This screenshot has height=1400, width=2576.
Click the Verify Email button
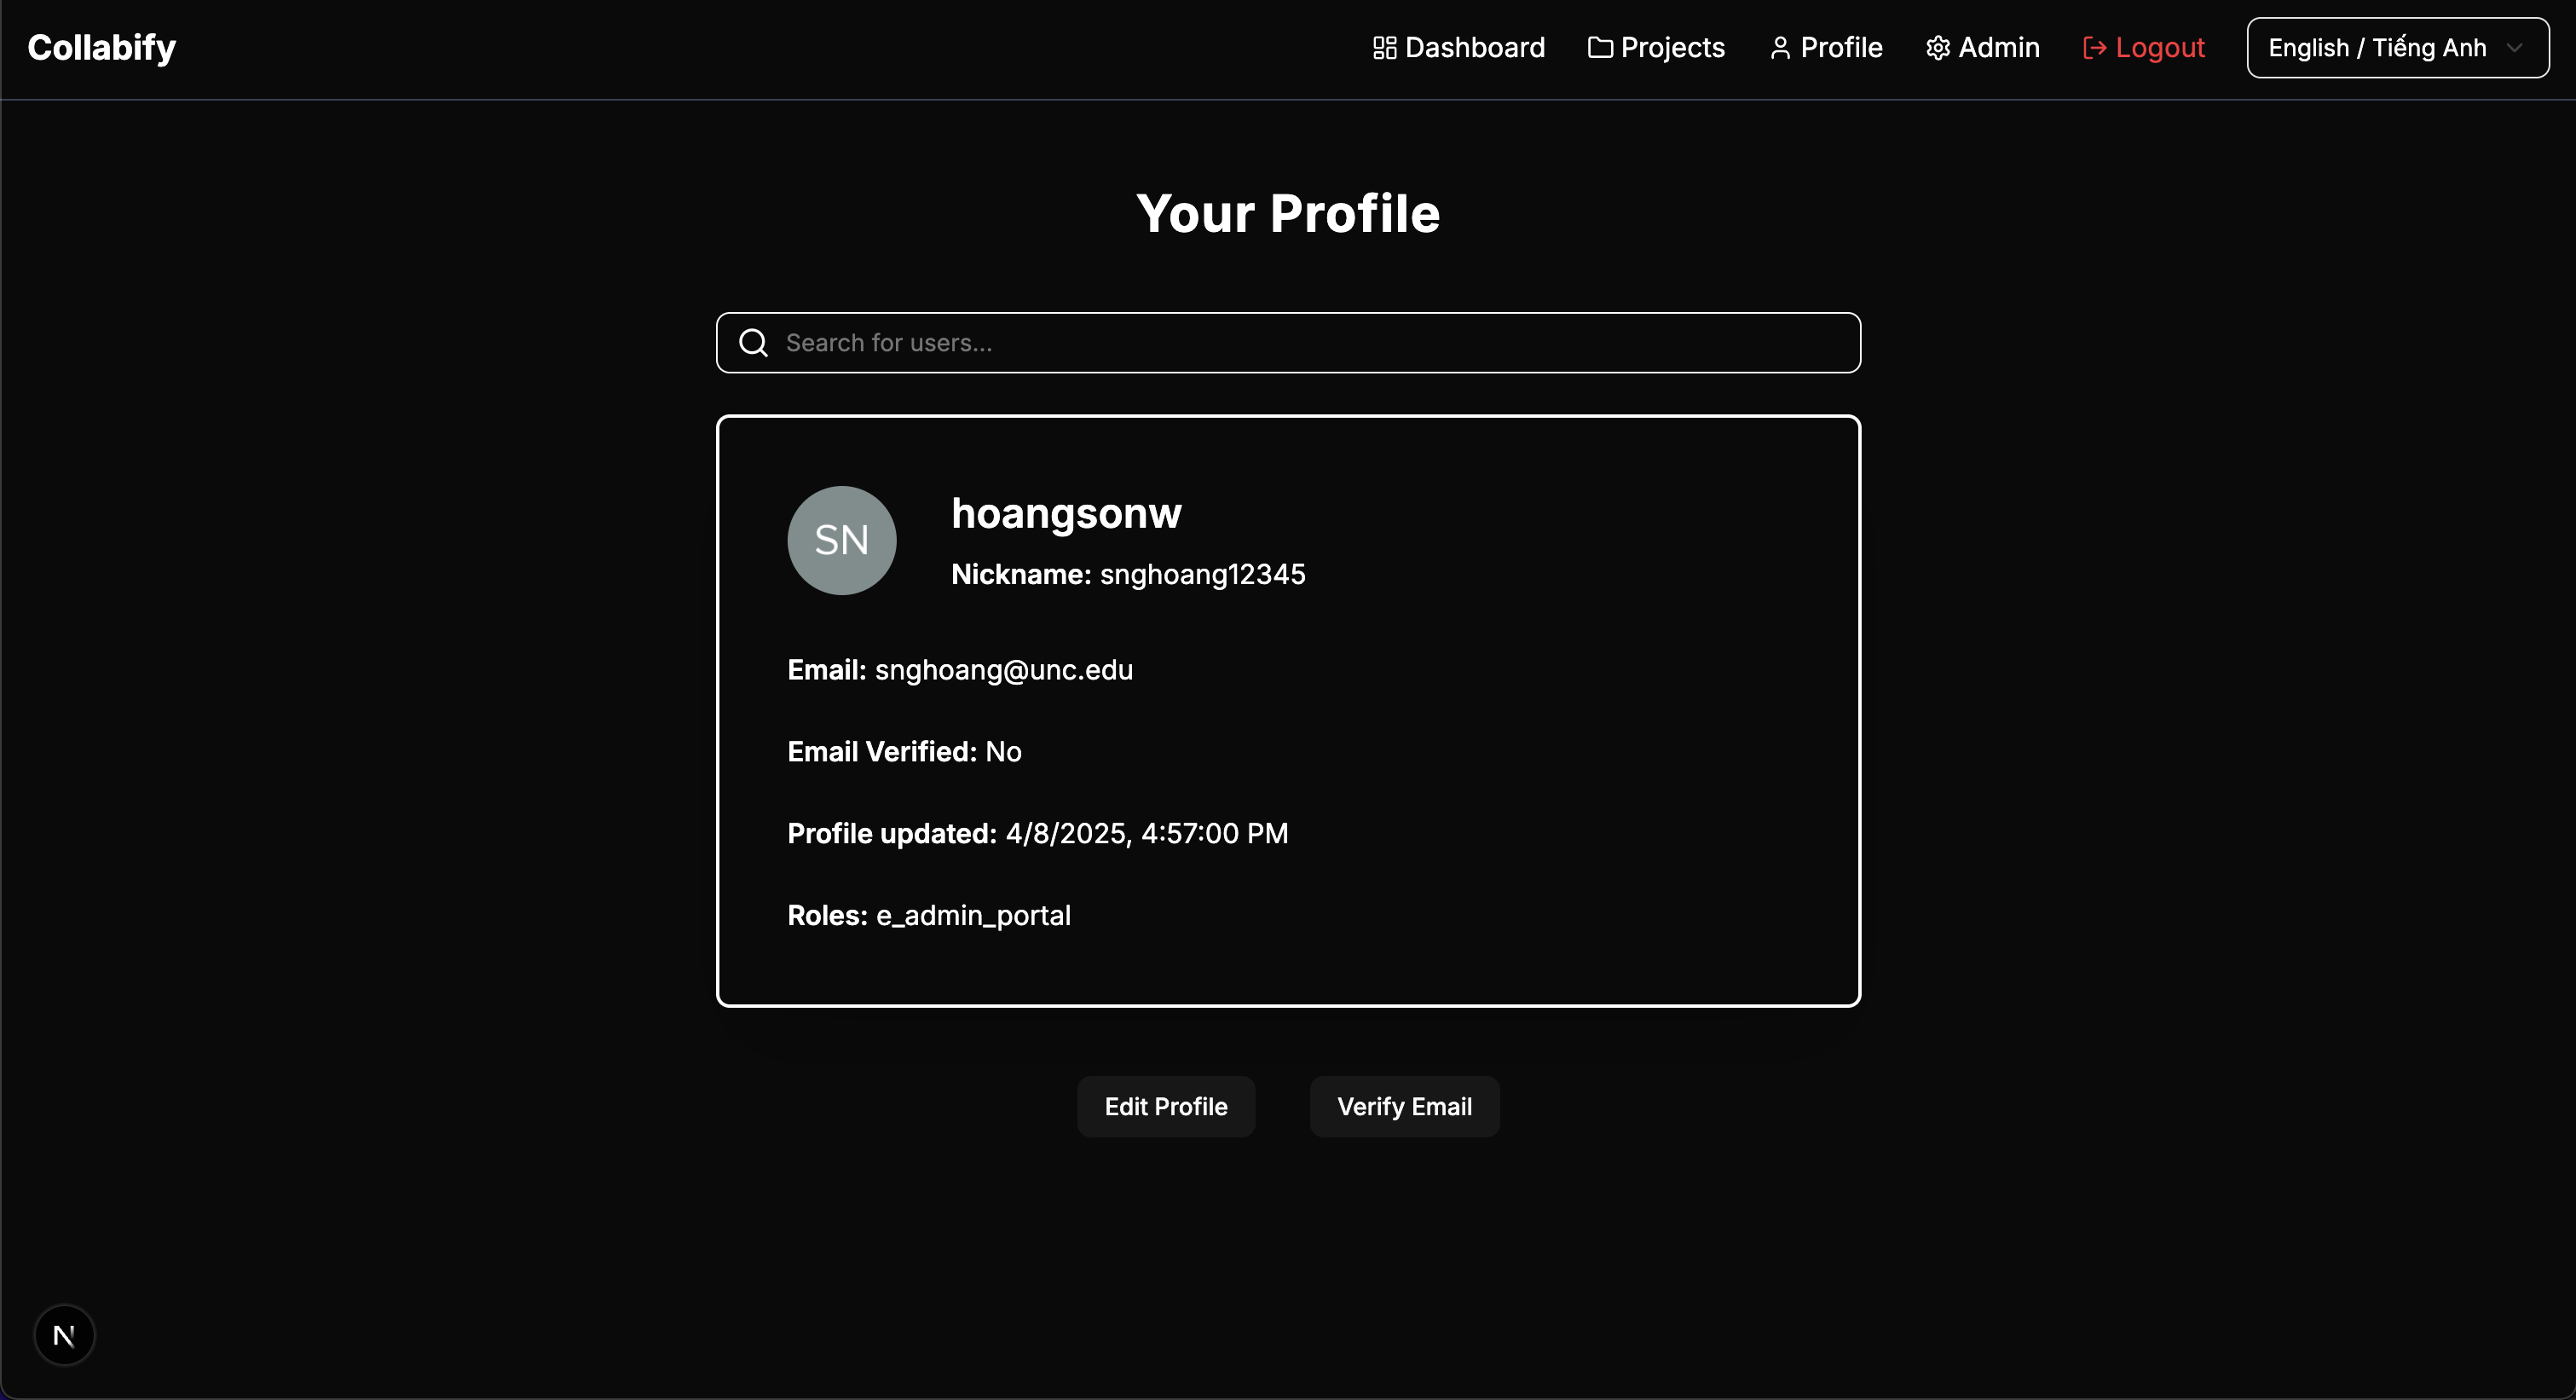point(1405,1107)
